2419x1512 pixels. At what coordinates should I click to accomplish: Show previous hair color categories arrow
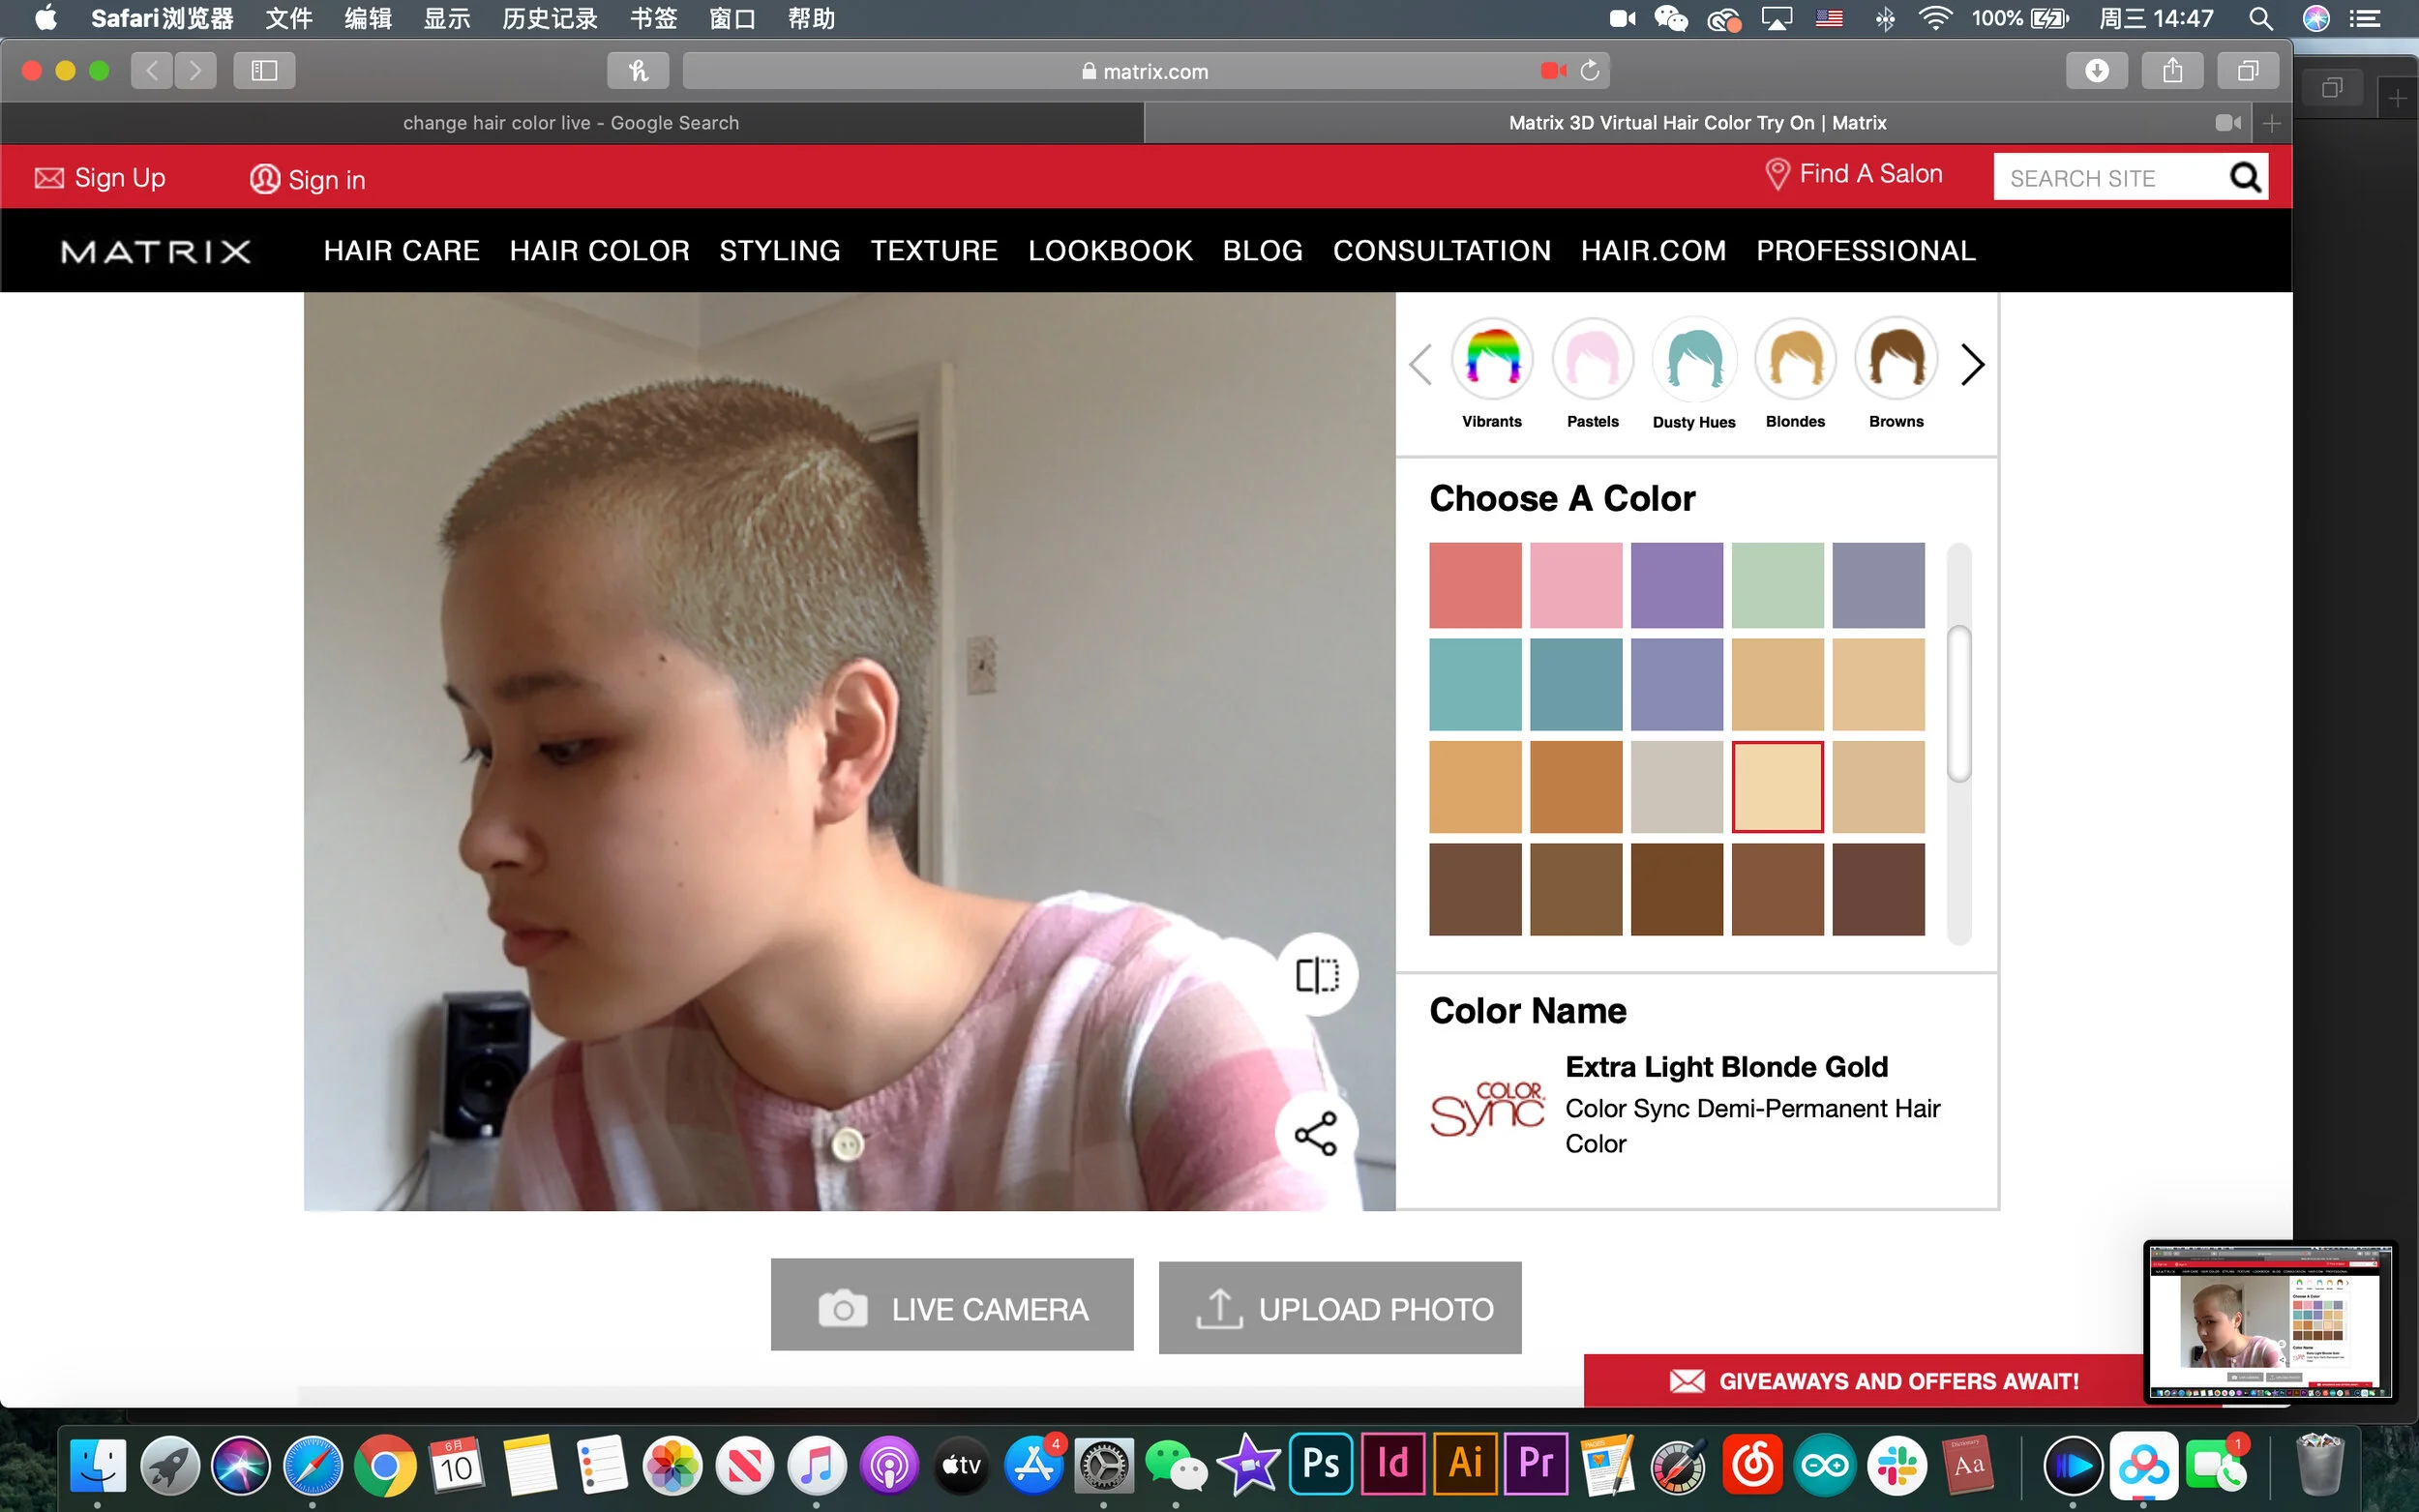point(1420,364)
